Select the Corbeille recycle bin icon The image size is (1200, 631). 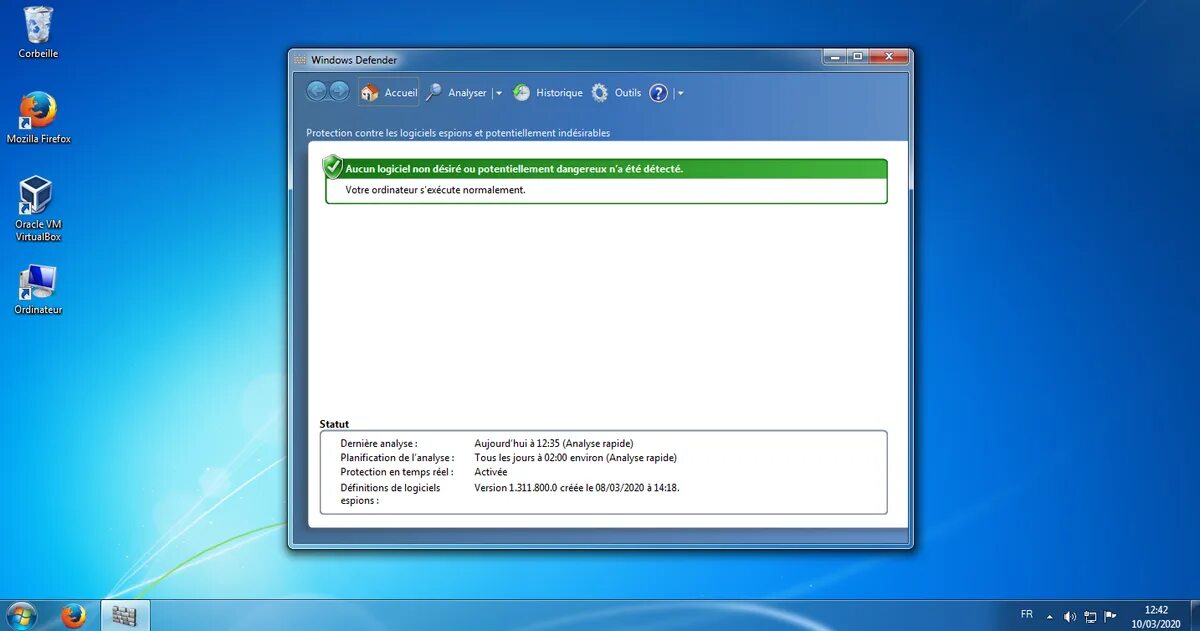[38, 33]
